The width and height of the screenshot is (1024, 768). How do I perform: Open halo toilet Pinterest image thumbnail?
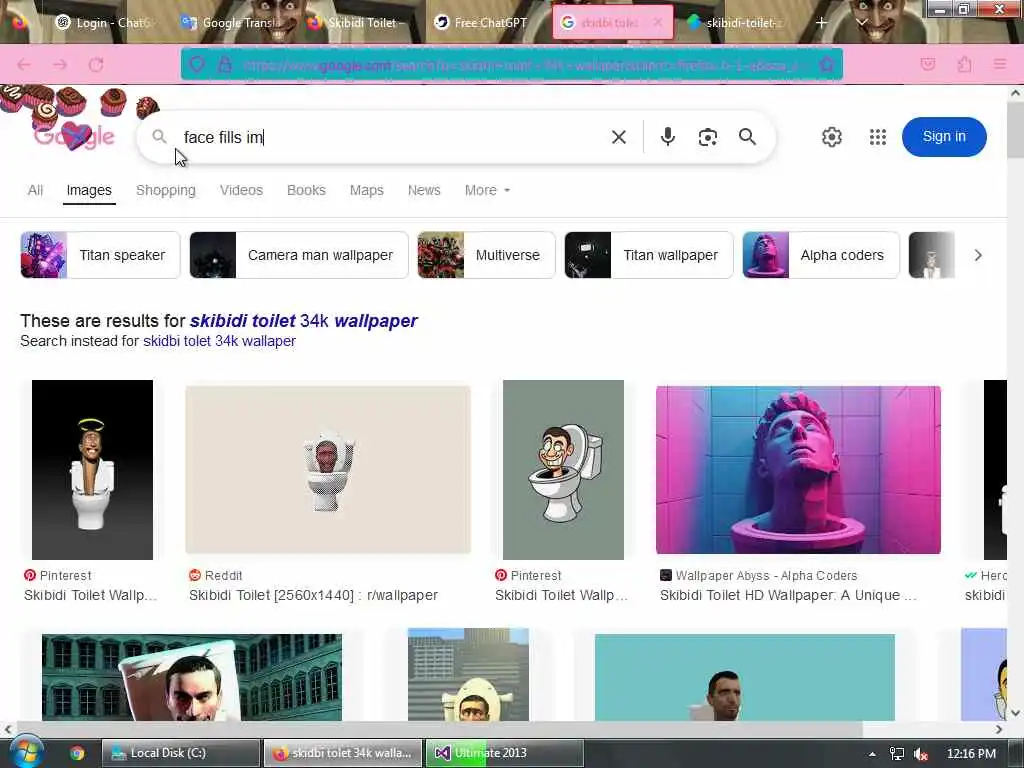(92, 470)
